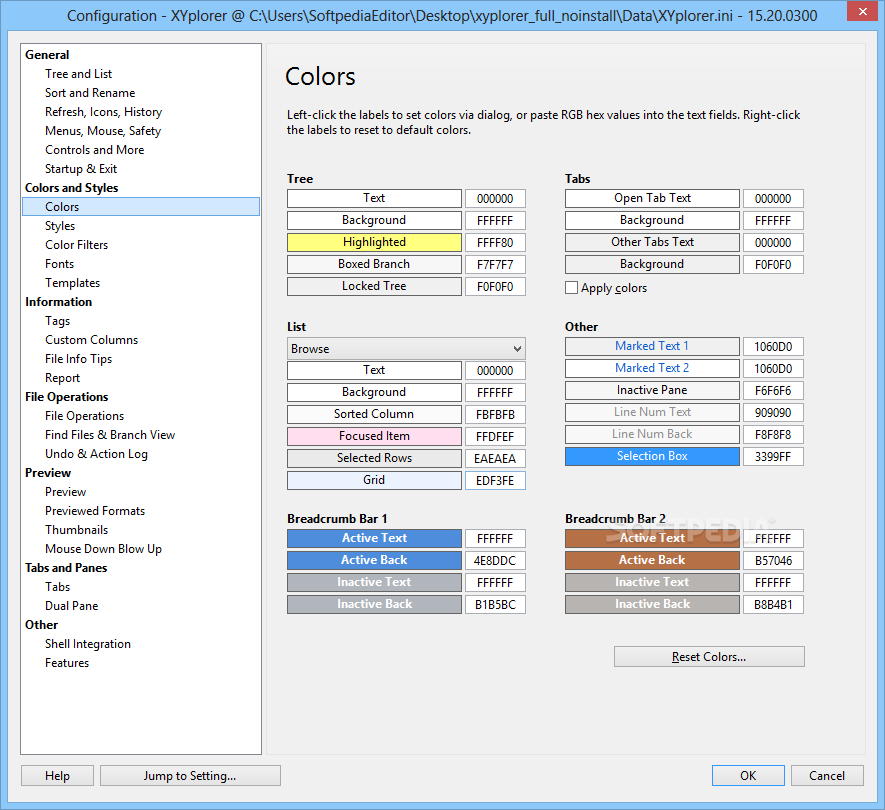This screenshot has height=810, width=885.
Task: Change the List Grid color label
Action: click(374, 480)
